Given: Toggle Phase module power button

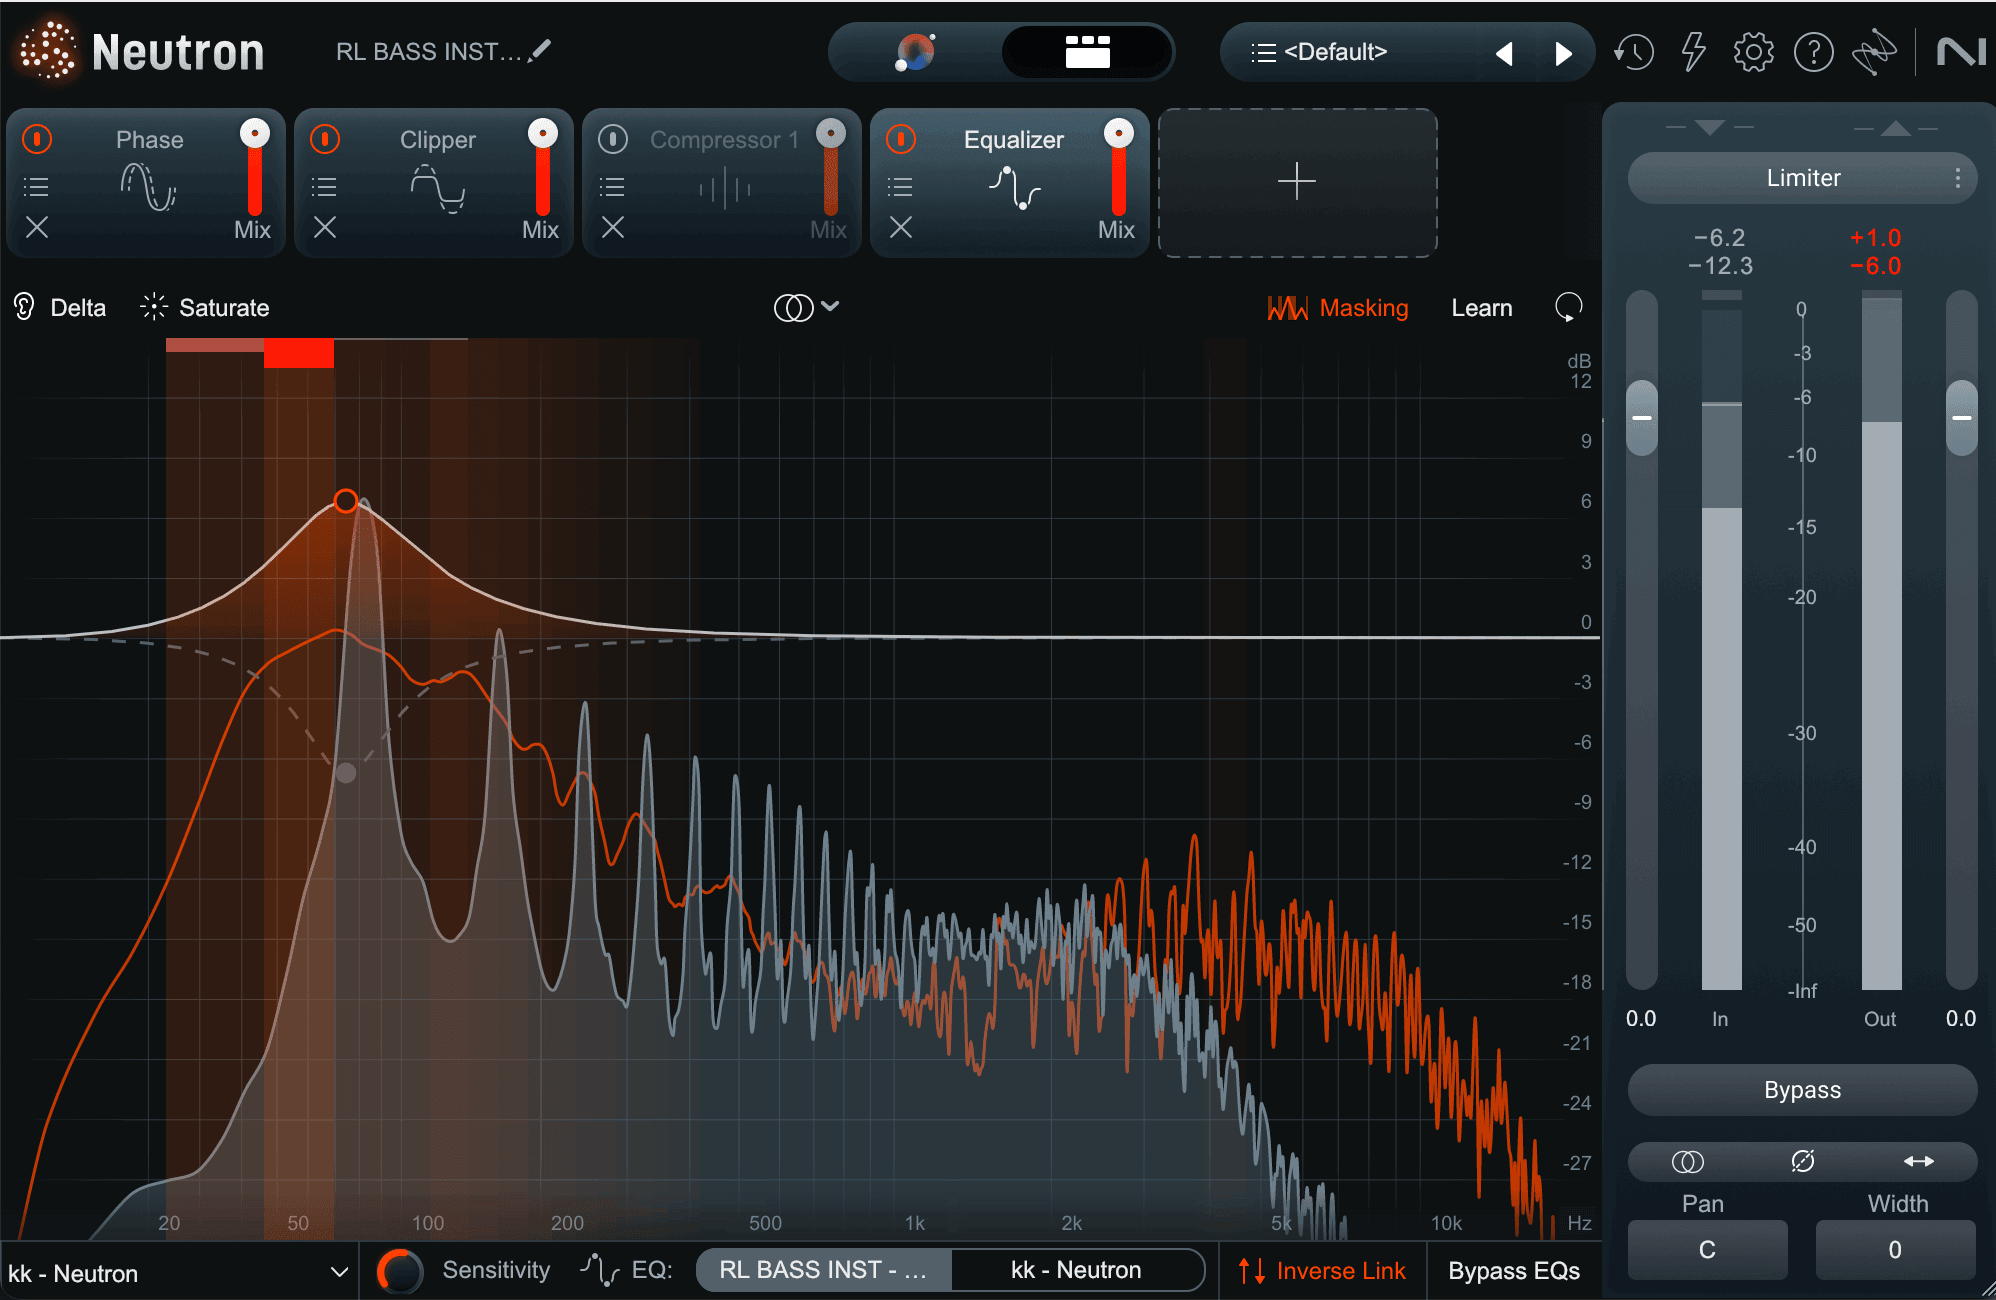Looking at the screenshot, I should (37, 139).
